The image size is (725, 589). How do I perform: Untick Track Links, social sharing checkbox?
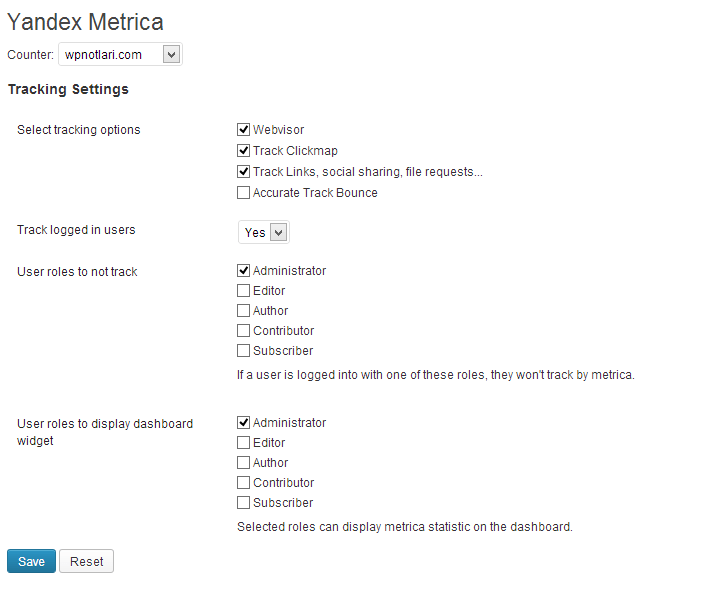243,172
